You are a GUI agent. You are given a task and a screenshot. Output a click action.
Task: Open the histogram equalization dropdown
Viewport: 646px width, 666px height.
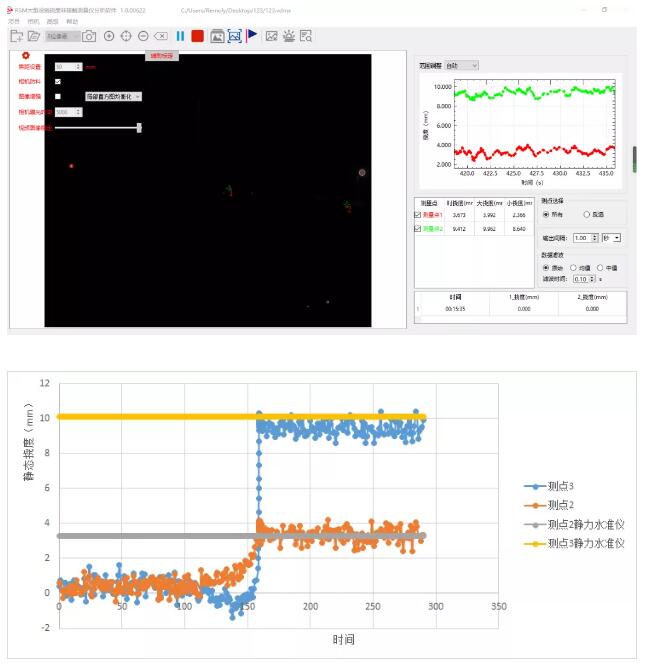point(113,97)
